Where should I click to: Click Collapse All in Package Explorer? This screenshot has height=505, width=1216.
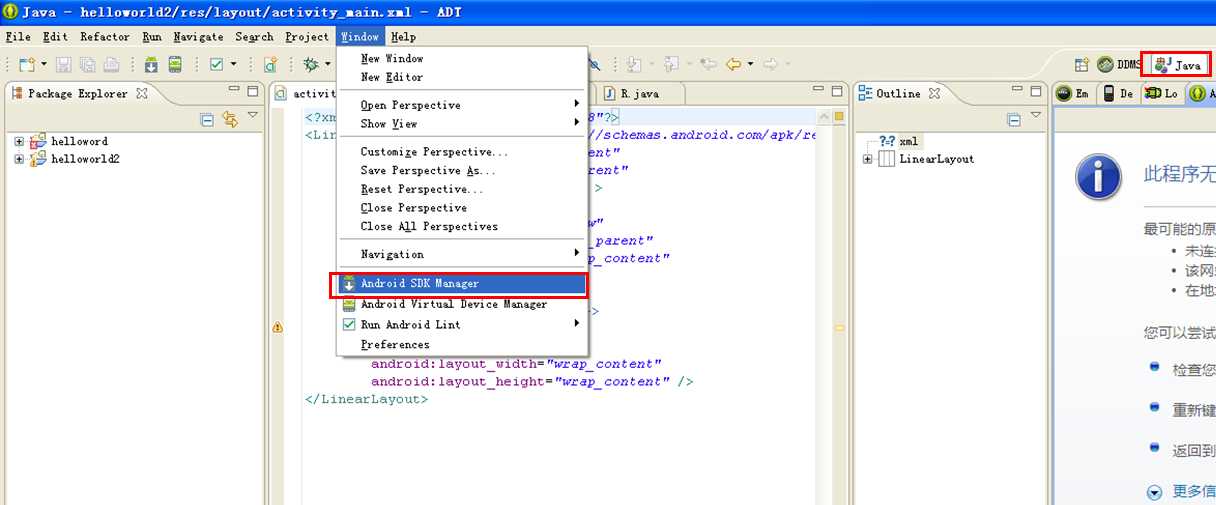[x=207, y=120]
